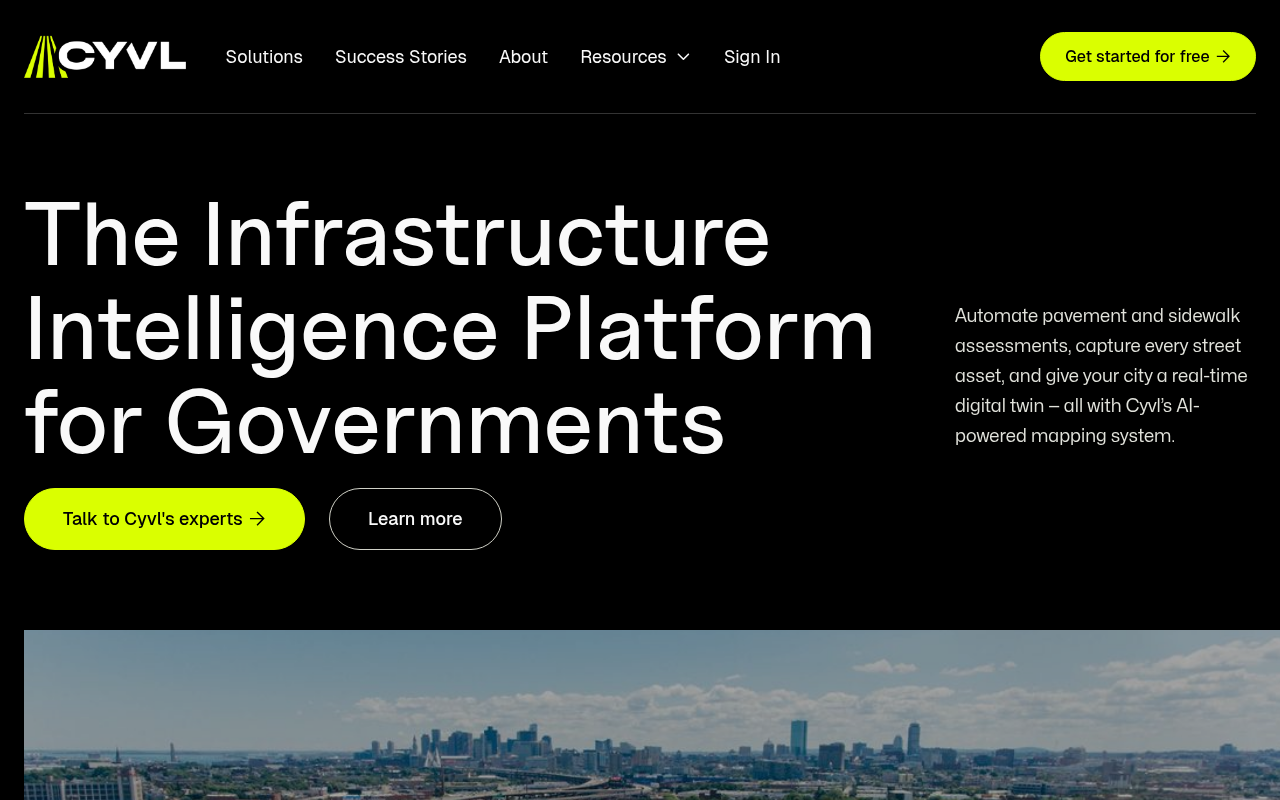Click Talk to Cyvl's experts
Image resolution: width=1280 pixels, height=800 pixels.
coord(152,518)
